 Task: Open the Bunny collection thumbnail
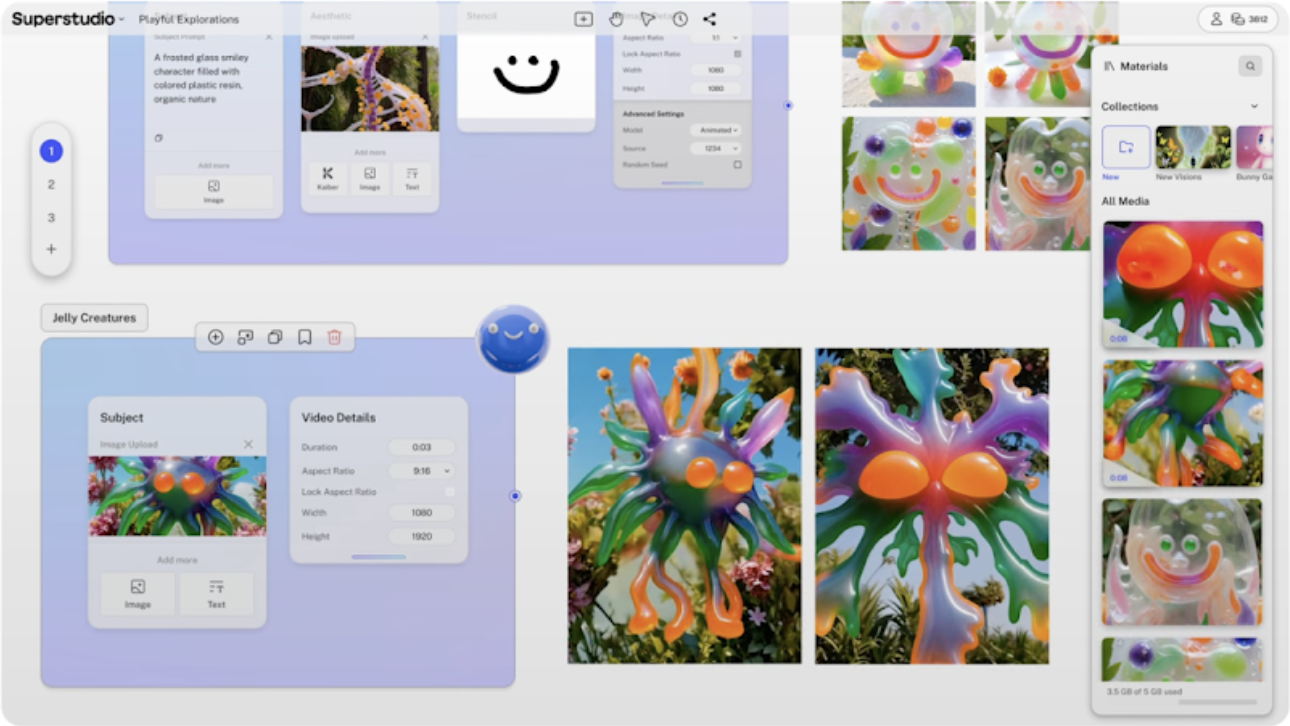(x=1254, y=147)
